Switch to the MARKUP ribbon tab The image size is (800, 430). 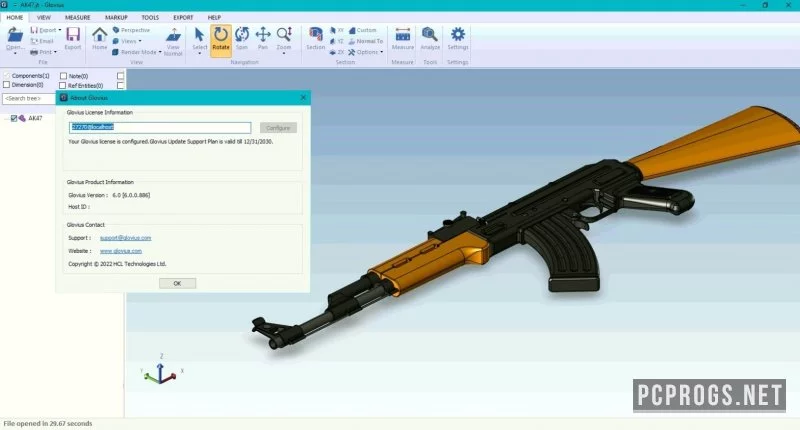pyautogui.click(x=116, y=17)
